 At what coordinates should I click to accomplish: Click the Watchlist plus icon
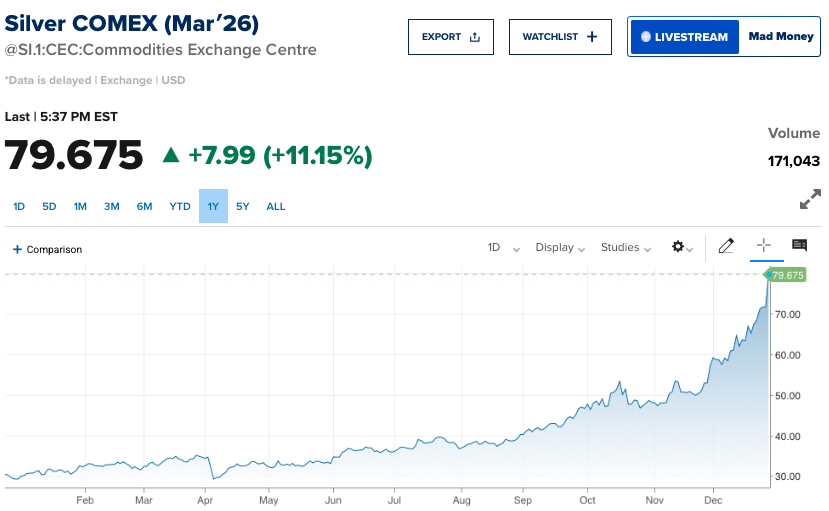(x=592, y=37)
